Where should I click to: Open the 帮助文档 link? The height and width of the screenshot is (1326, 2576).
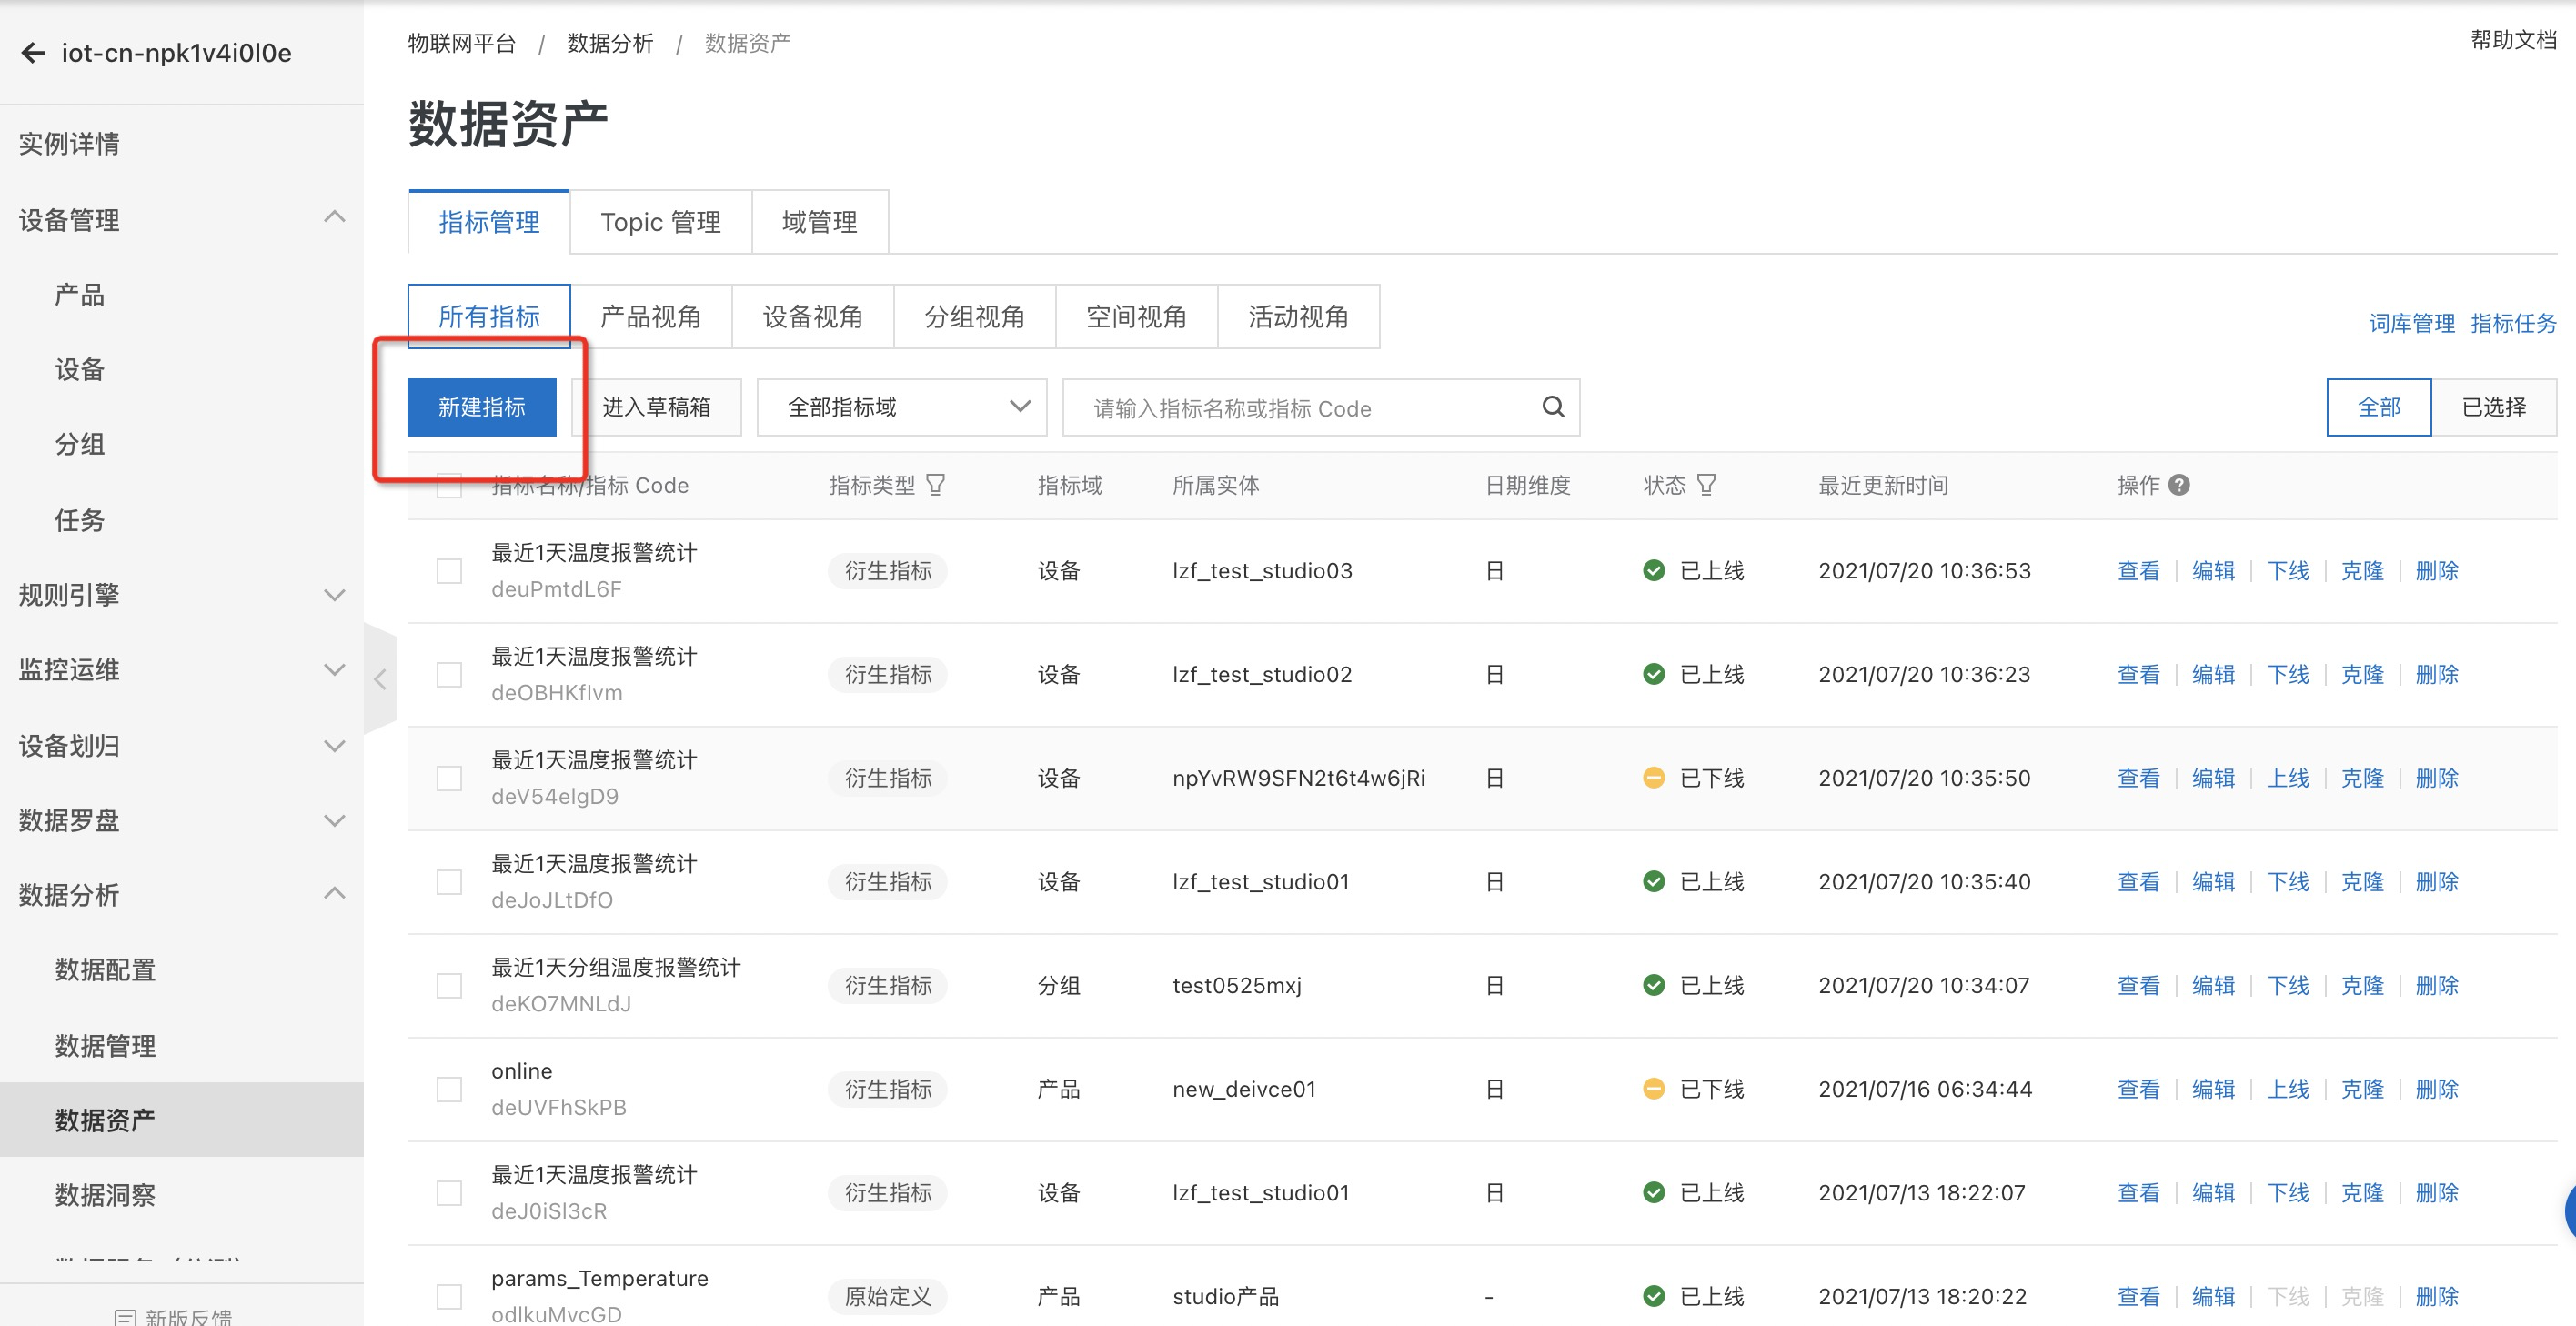click(x=2513, y=41)
